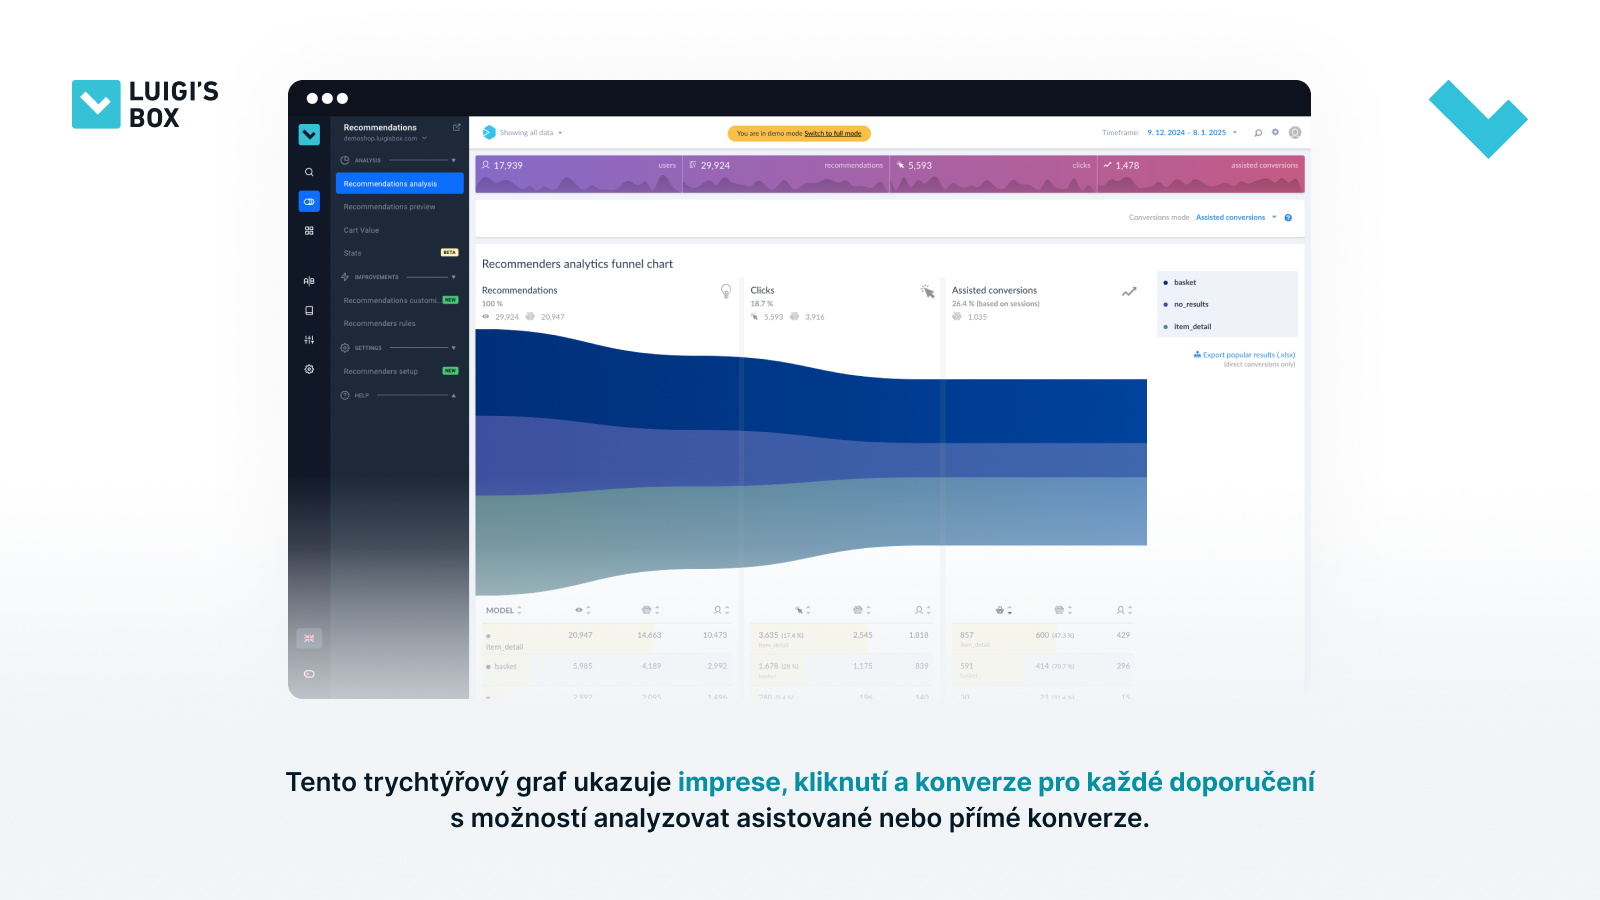Click the Switch to full mode link
Screen dimensions: 1600x900
click(832, 133)
